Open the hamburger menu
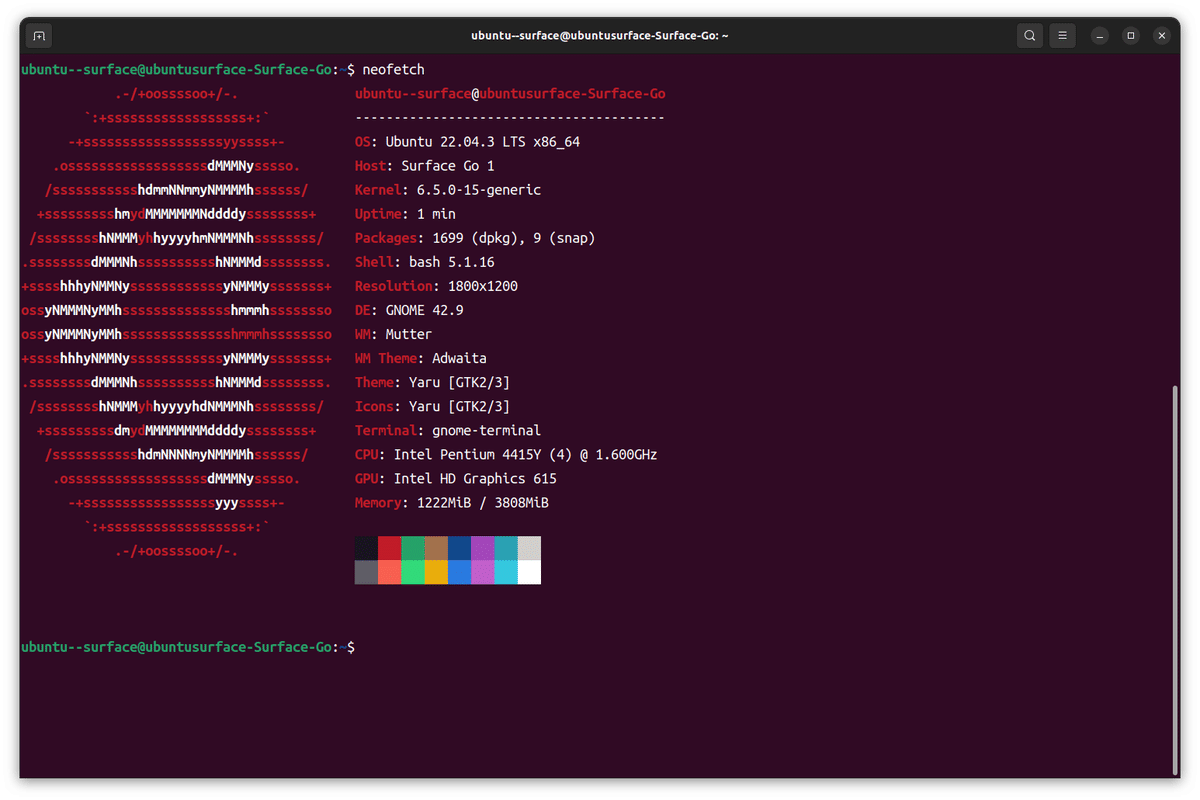 pyautogui.click(x=1063, y=36)
